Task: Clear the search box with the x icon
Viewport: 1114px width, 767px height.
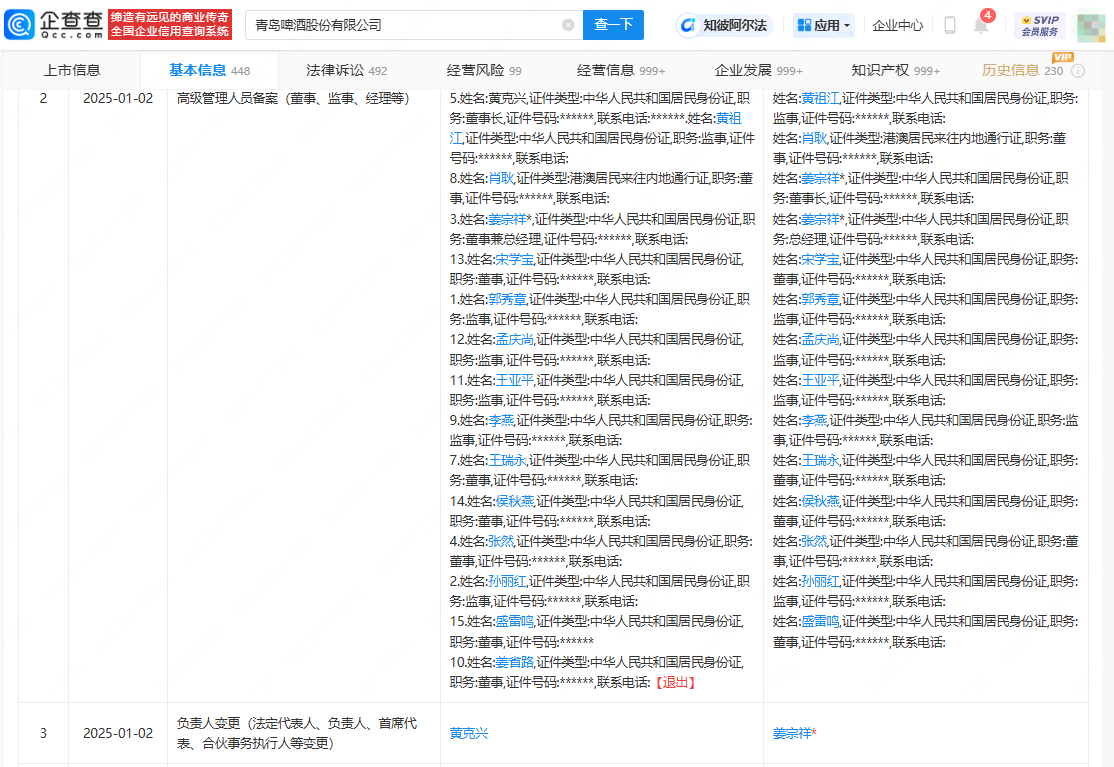Action: [x=568, y=26]
